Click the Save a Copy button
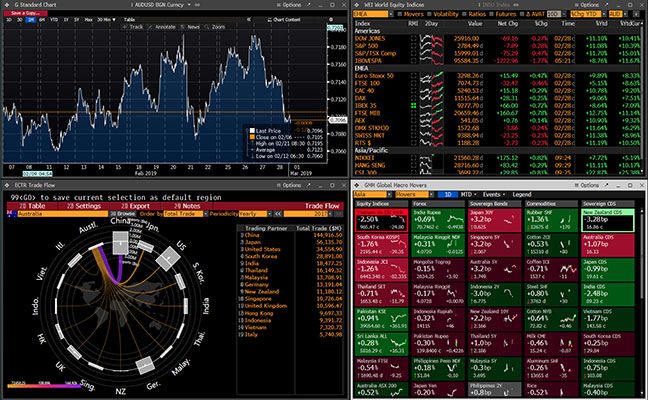Screen dimensions: 648x400 [x=25, y=13]
